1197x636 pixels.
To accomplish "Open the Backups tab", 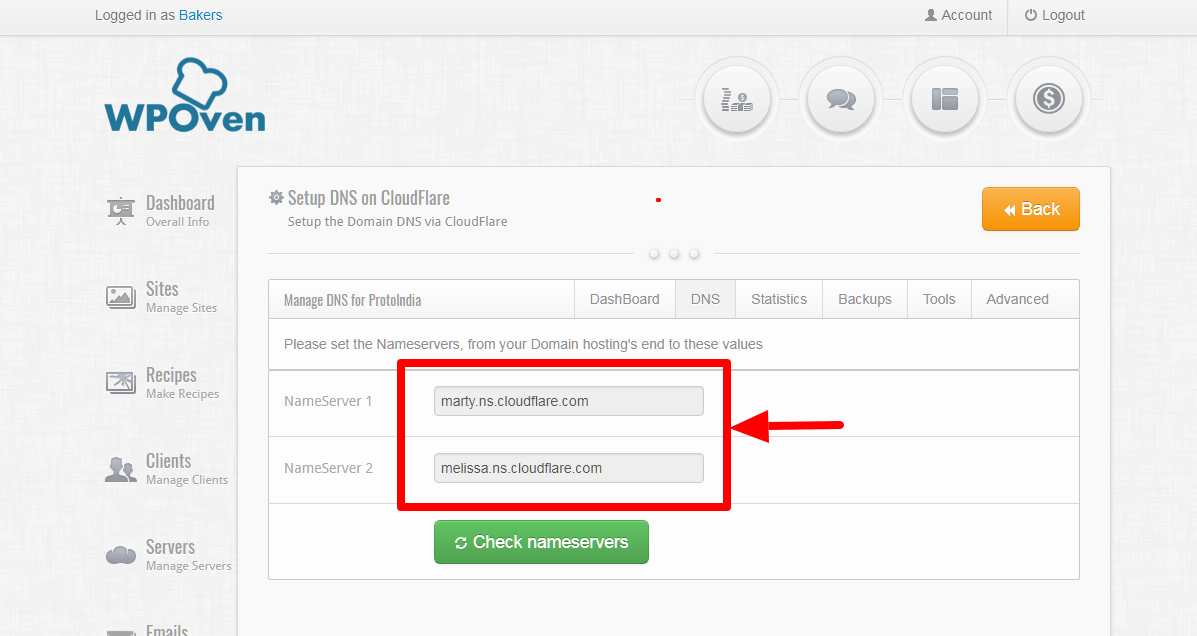I will coord(865,299).
